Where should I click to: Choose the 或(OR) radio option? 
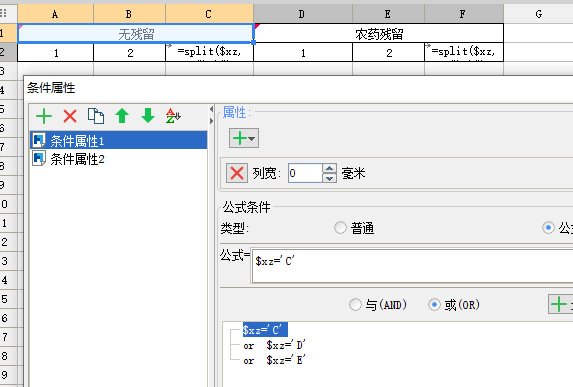click(434, 304)
